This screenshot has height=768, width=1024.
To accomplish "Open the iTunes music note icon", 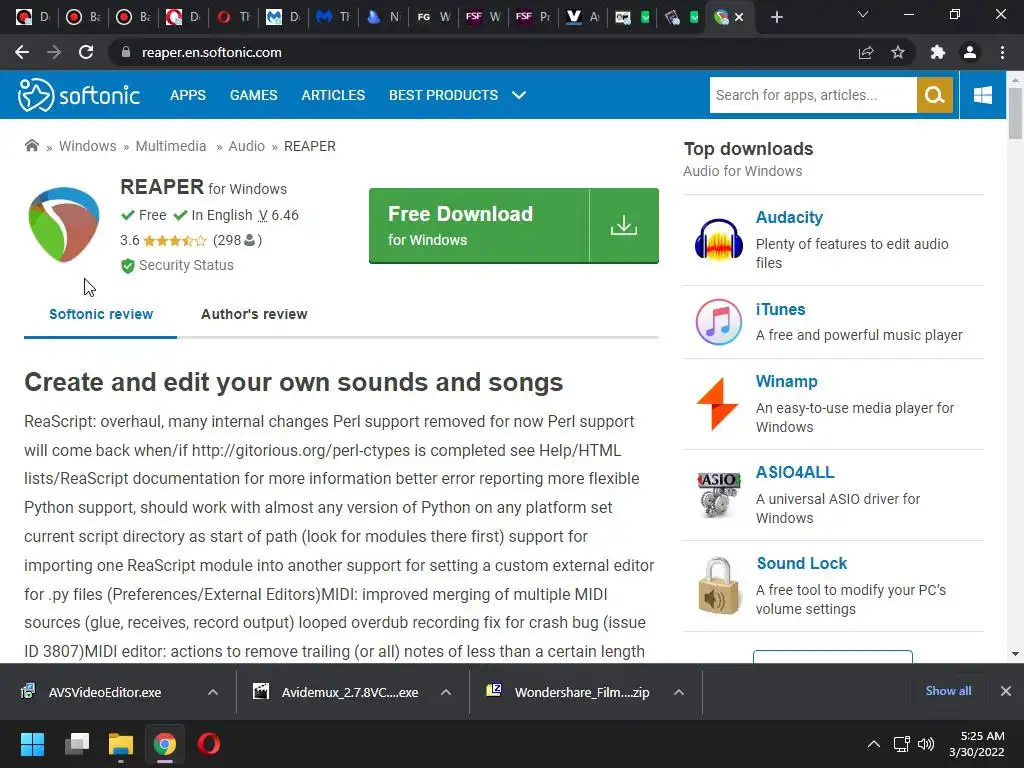I will tap(718, 322).
